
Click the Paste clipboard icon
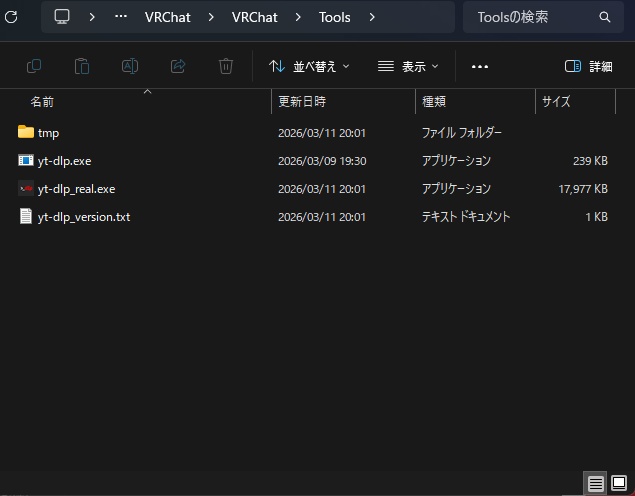(x=82, y=66)
